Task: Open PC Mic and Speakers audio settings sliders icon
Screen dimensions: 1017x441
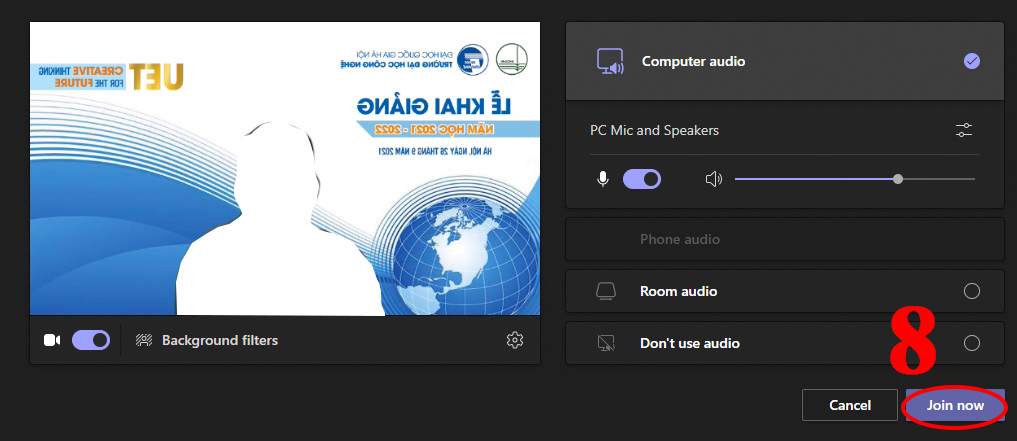Action: 963,130
